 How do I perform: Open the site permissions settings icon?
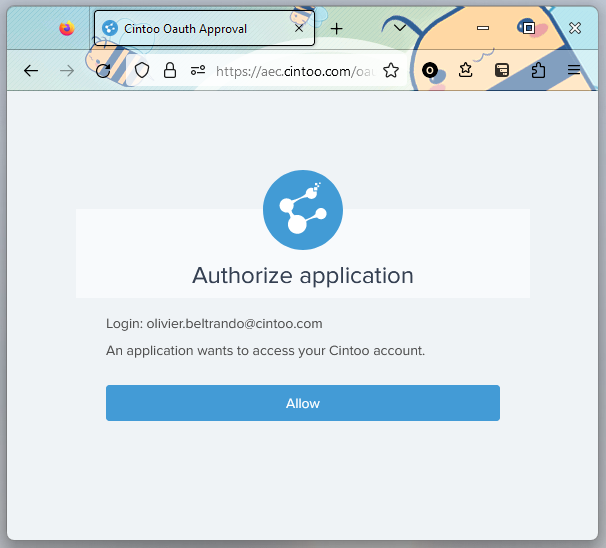point(197,70)
